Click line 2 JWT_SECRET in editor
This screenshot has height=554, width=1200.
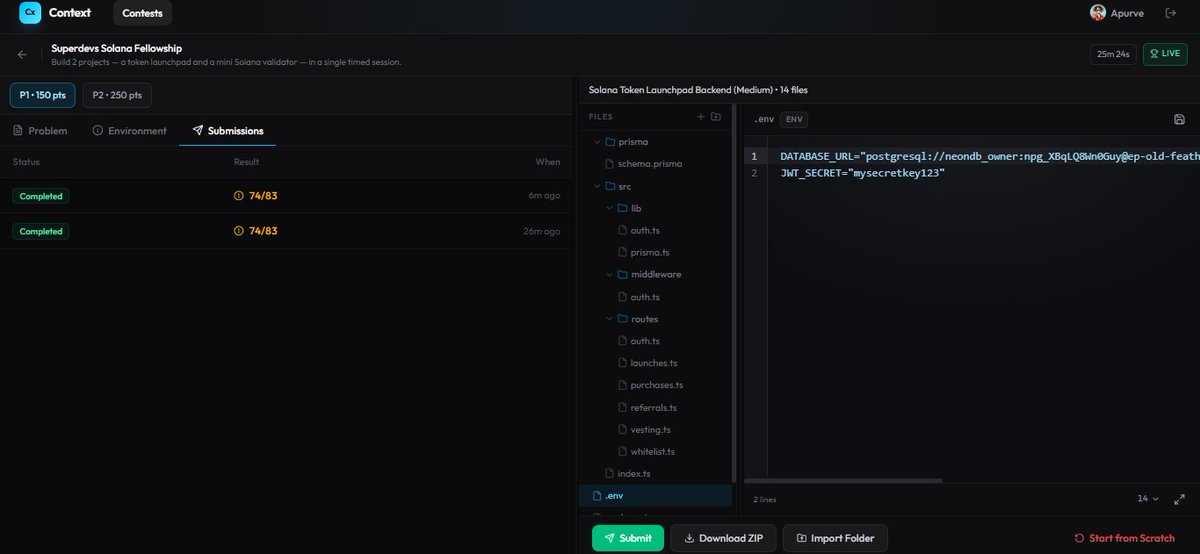click(x=863, y=173)
